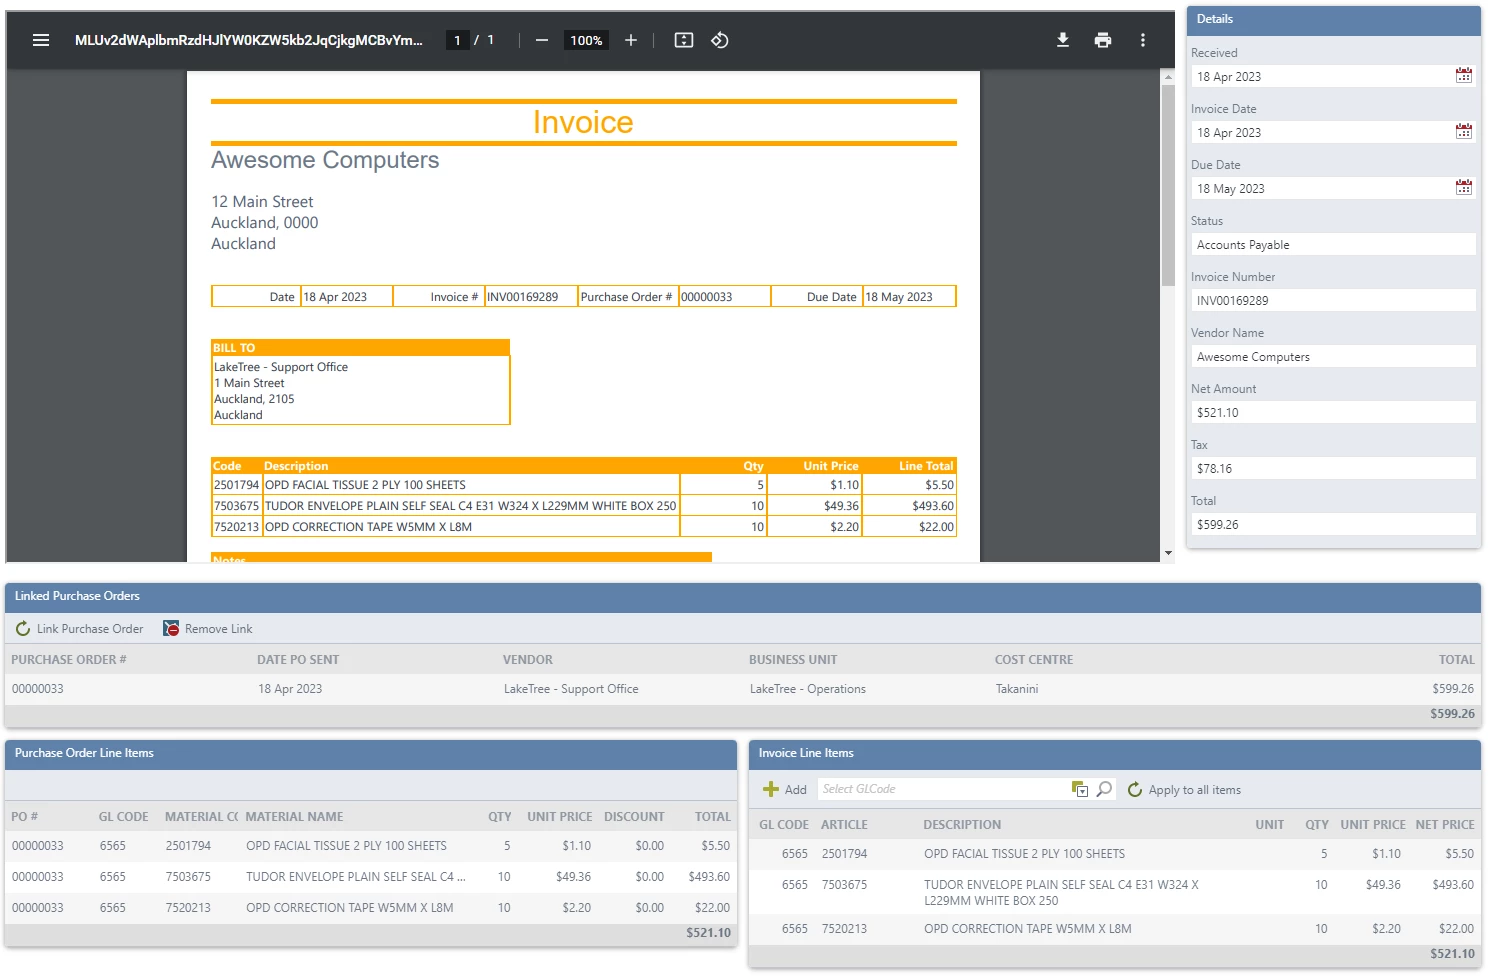Click the 100% zoom level field

[x=586, y=40]
